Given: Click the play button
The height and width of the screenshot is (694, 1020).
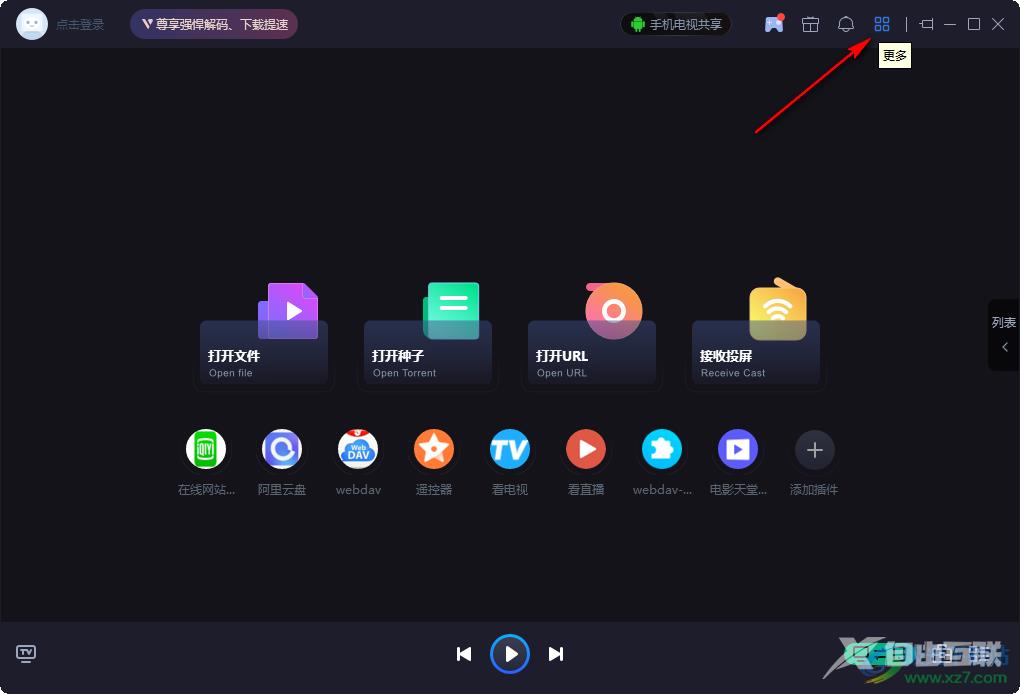Looking at the screenshot, I should [x=510, y=654].
